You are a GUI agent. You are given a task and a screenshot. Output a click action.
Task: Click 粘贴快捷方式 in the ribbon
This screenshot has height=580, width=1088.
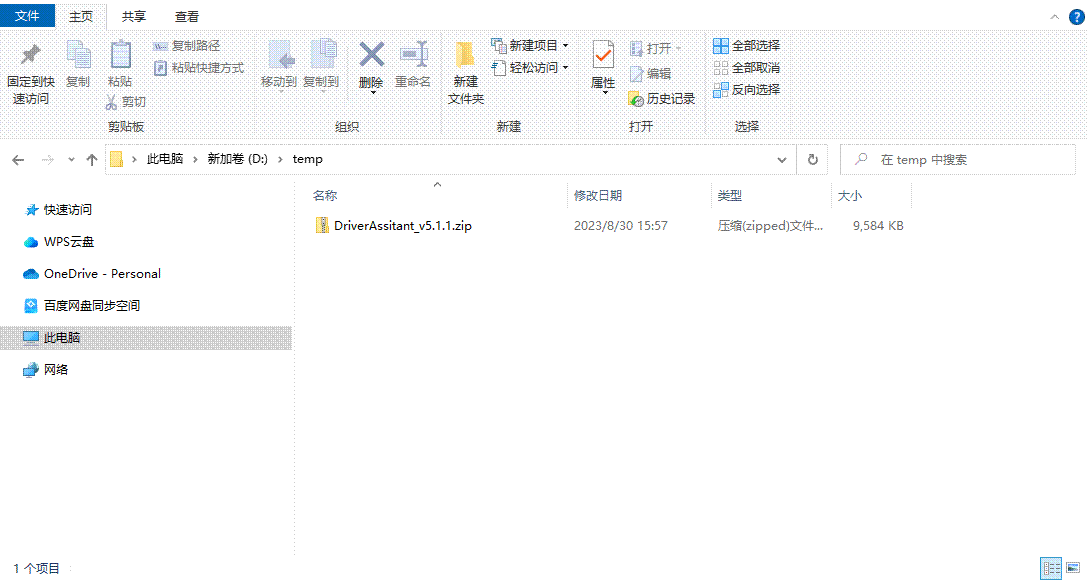click(198, 68)
